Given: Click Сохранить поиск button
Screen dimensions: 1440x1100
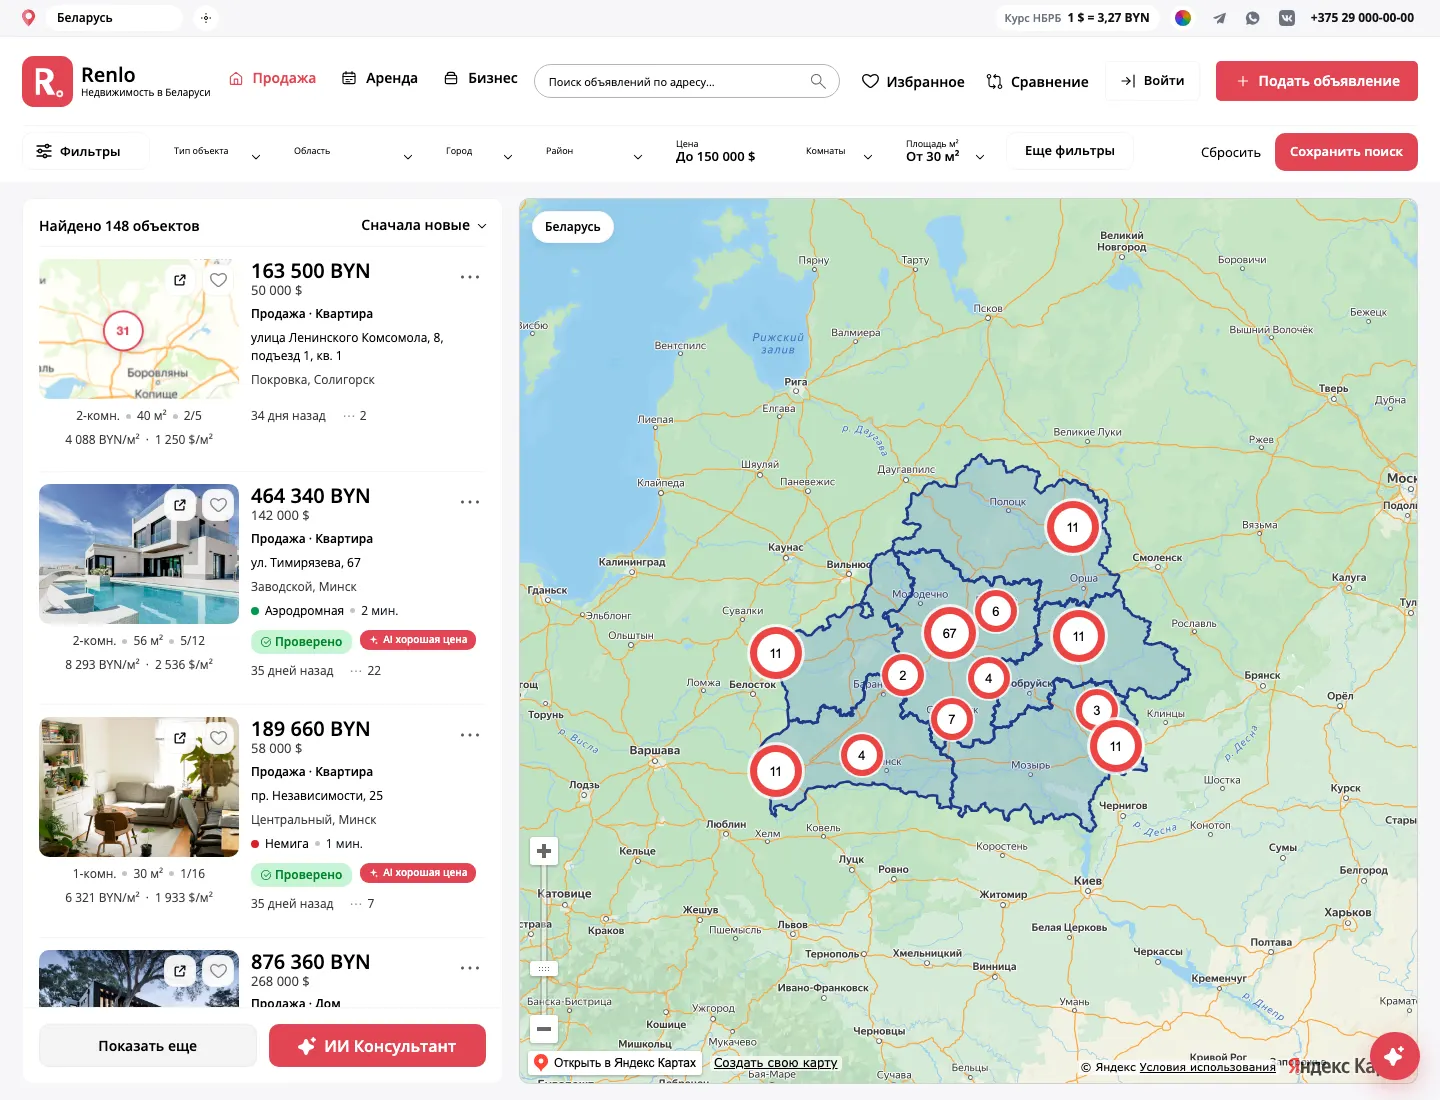Looking at the screenshot, I should [1346, 152].
